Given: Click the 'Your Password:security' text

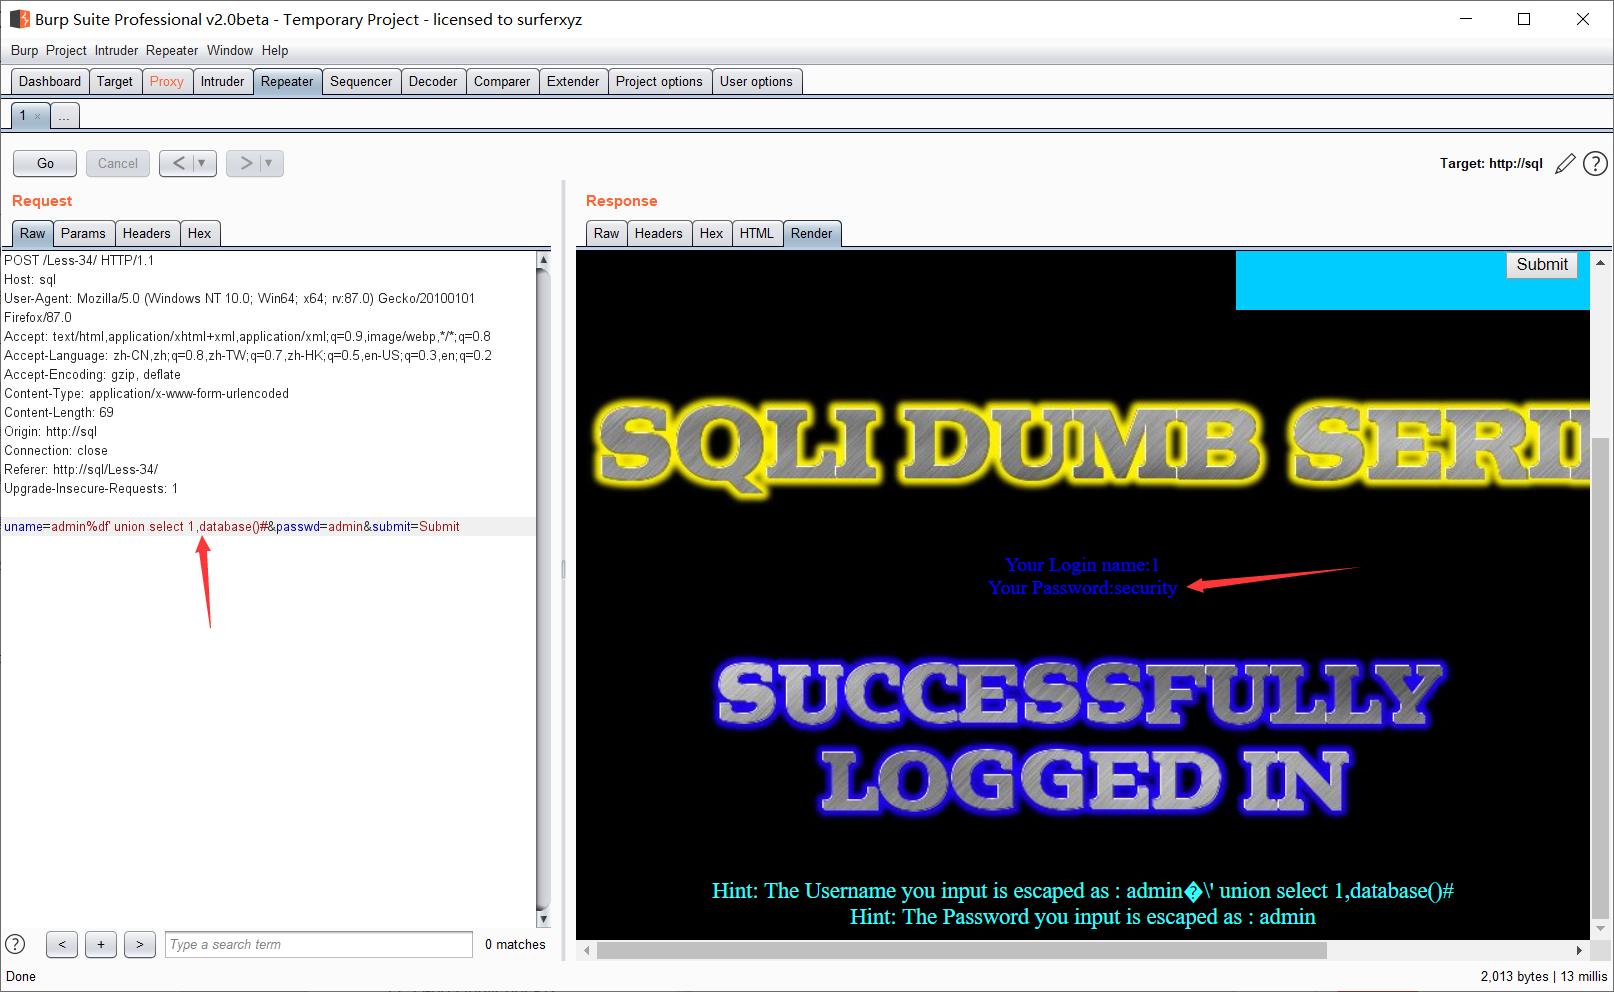Looking at the screenshot, I should coord(1083,588).
